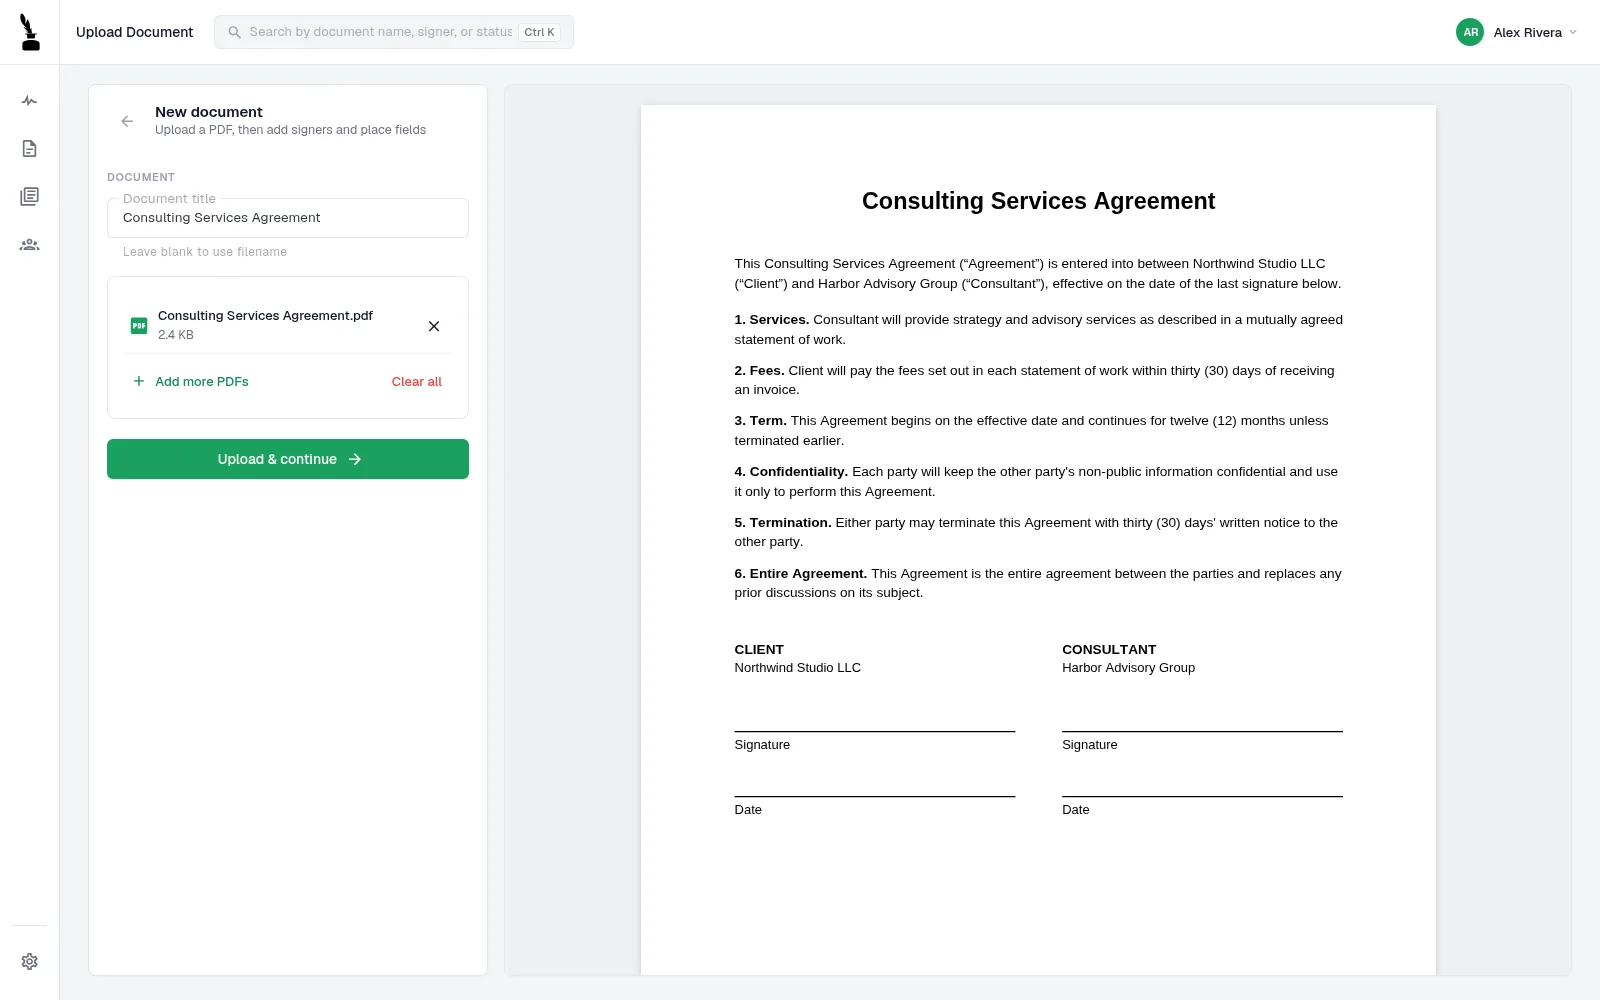Open the activity pulse sidebar icon
The height and width of the screenshot is (1000, 1600).
coord(30,101)
